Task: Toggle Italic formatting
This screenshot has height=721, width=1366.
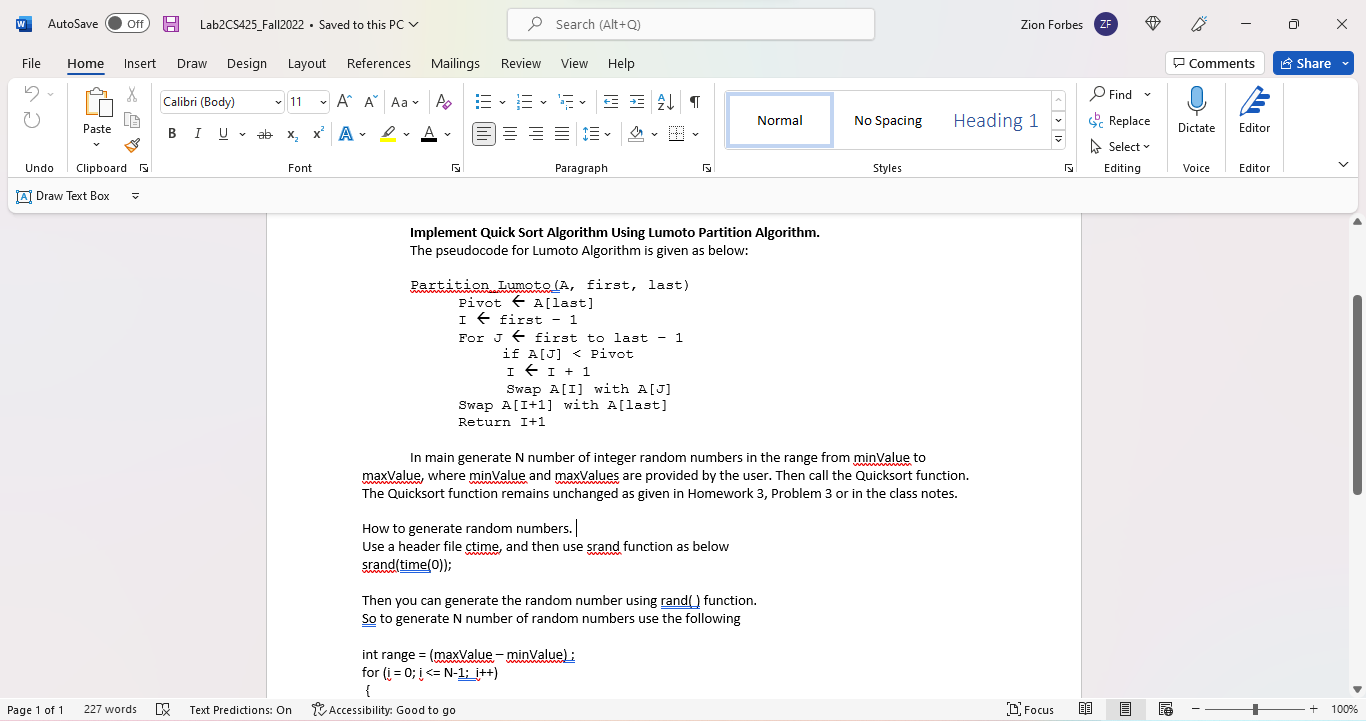Action: 197,134
